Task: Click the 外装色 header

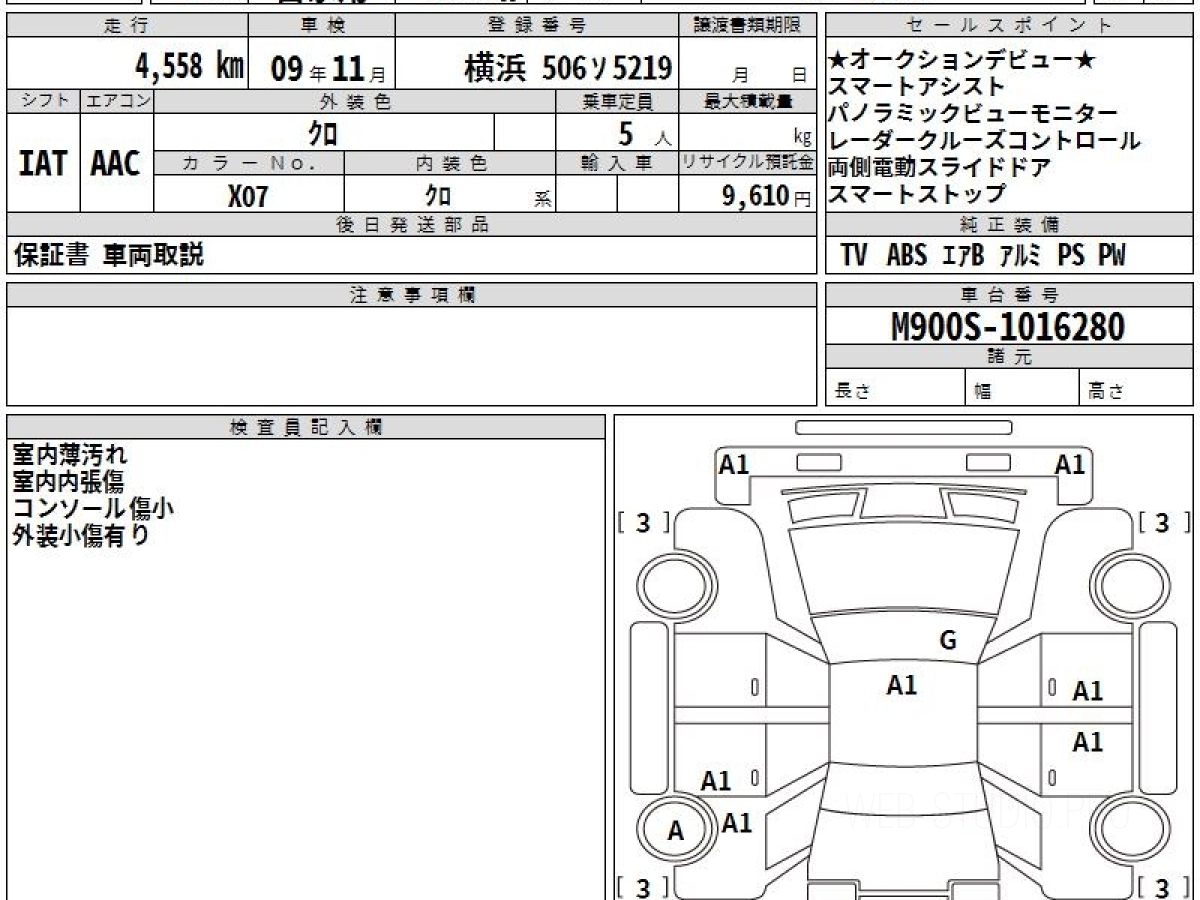Action: pyautogui.click(x=355, y=101)
